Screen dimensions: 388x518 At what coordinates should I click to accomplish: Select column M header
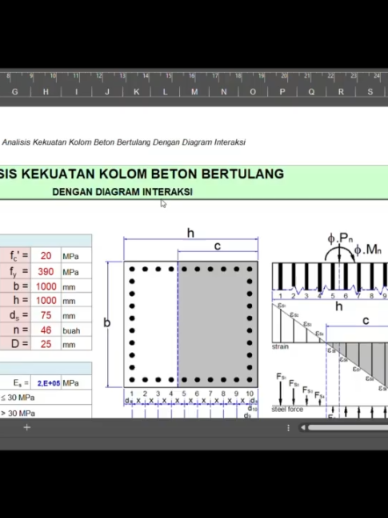194,92
